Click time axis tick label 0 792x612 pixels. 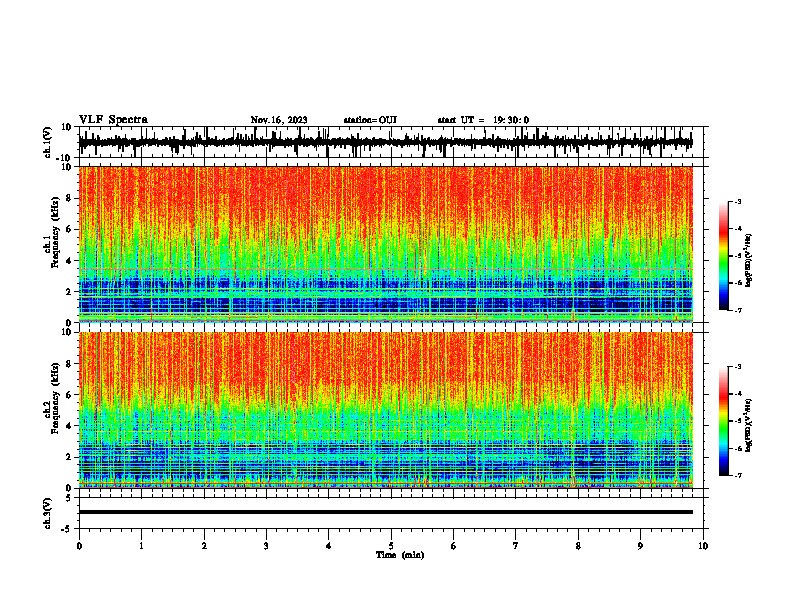(x=79, y=546)
